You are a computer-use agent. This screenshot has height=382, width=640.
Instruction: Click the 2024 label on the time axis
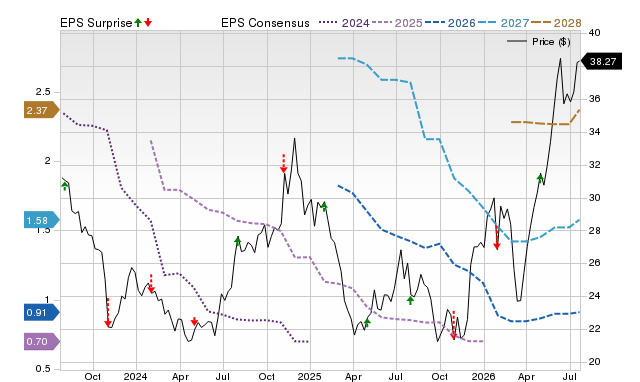[136, 376]
